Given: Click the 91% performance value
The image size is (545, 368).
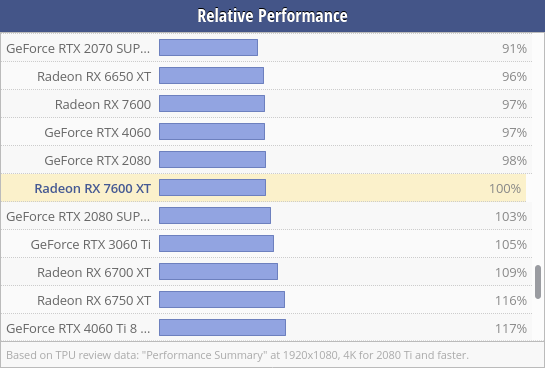Looking at the screenshot, I should 514,48.
